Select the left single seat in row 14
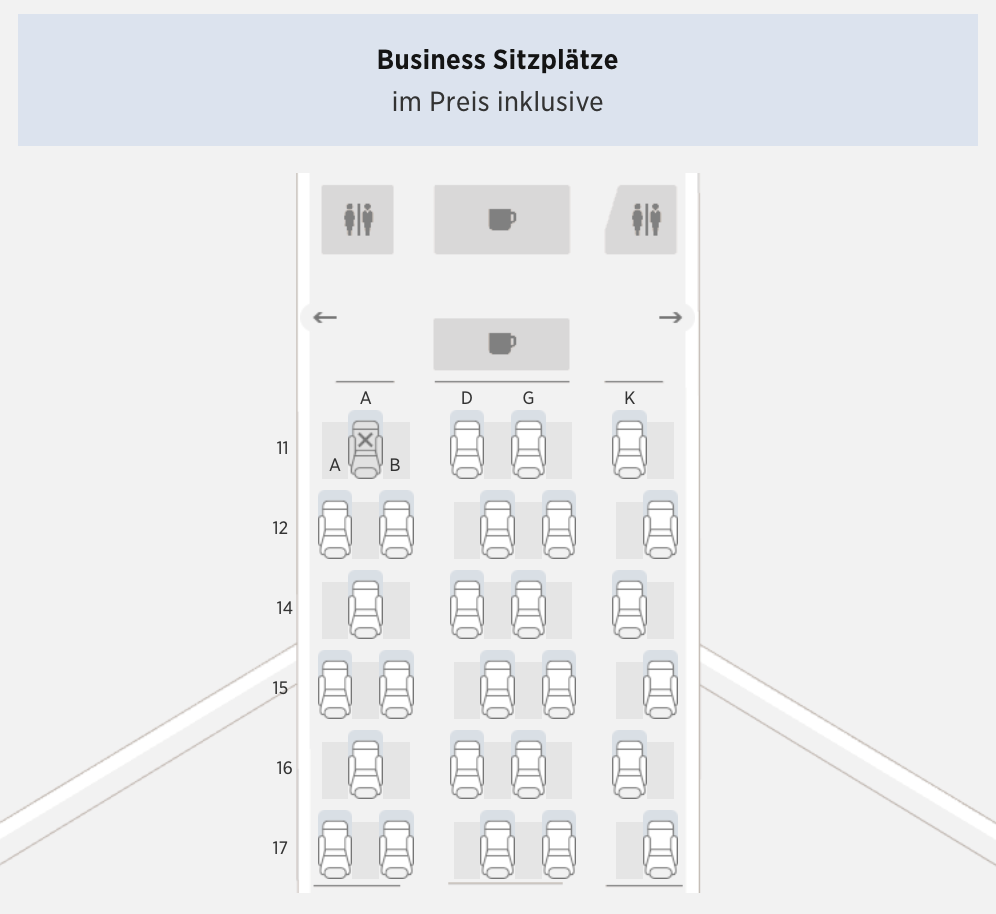The width and height of the screenshot is (996, 914). (x=365, y=607)
